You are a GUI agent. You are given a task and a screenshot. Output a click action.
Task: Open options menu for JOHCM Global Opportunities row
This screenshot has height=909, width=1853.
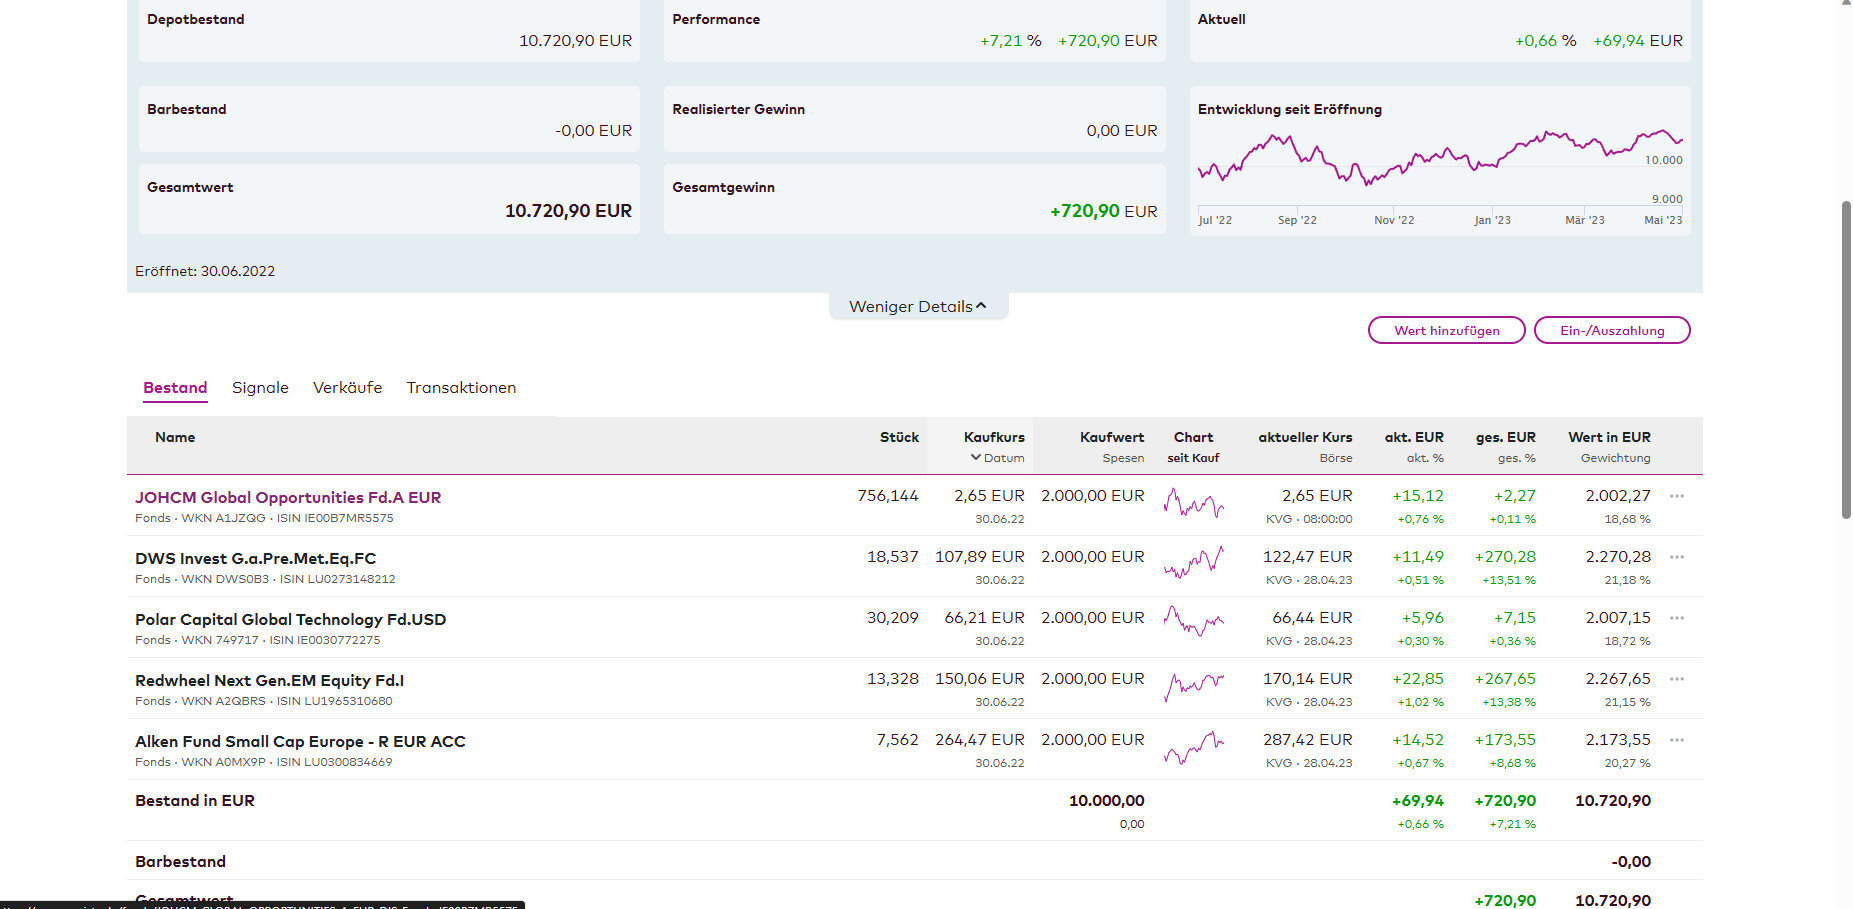tap(1677, 496)
